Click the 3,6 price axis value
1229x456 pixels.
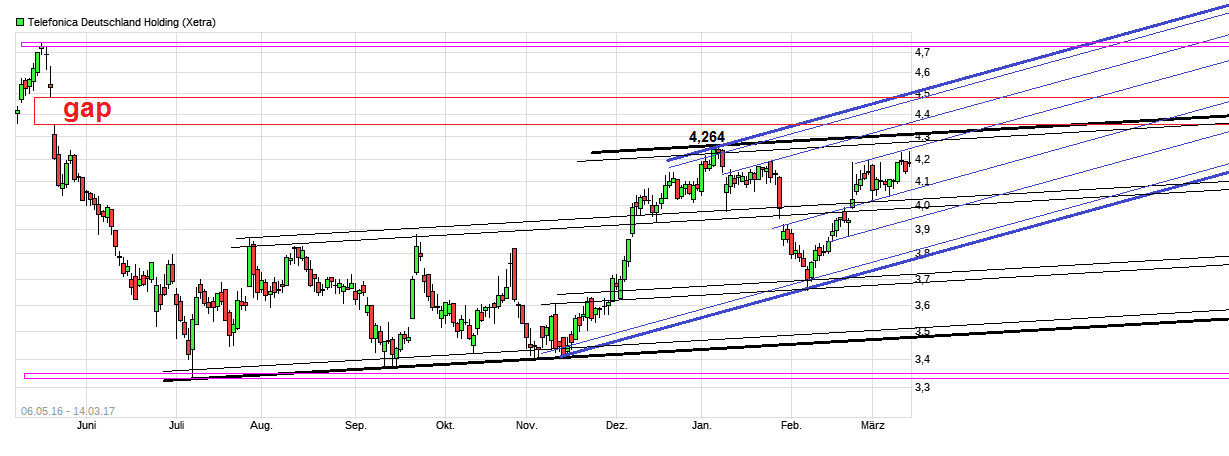click(x=922, y=306)
